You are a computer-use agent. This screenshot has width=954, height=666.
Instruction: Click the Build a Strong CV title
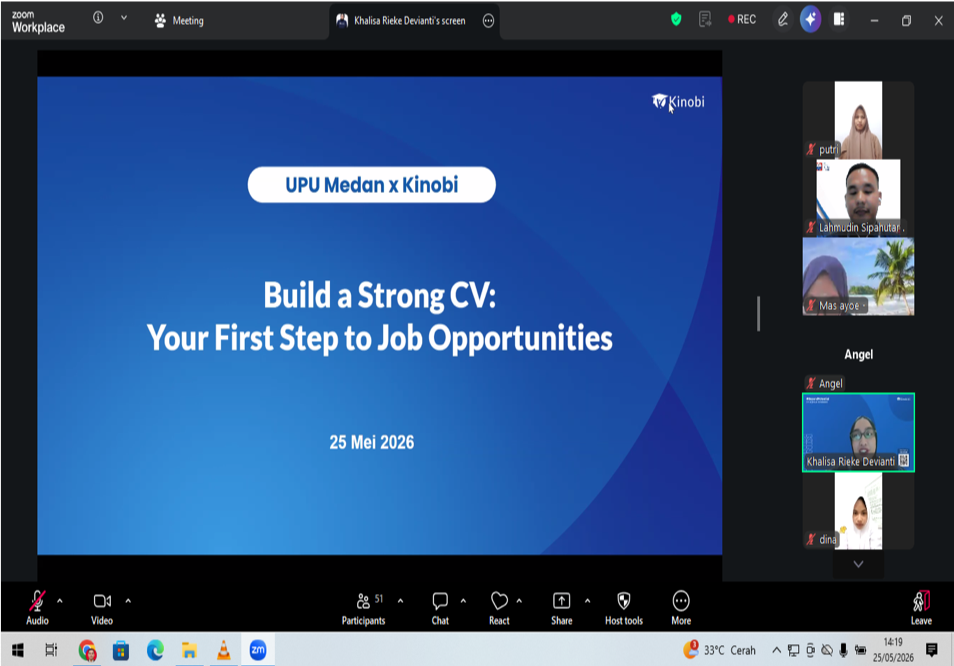point(380,296)
